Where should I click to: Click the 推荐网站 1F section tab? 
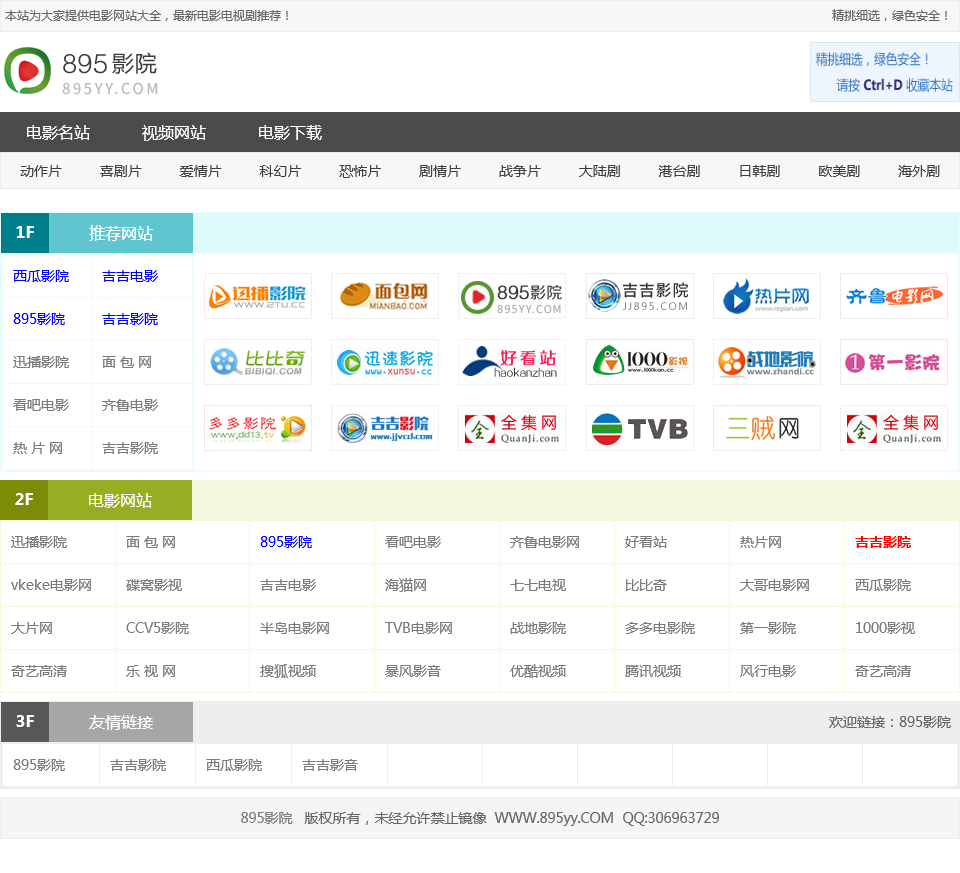click(x=121, y=233)
